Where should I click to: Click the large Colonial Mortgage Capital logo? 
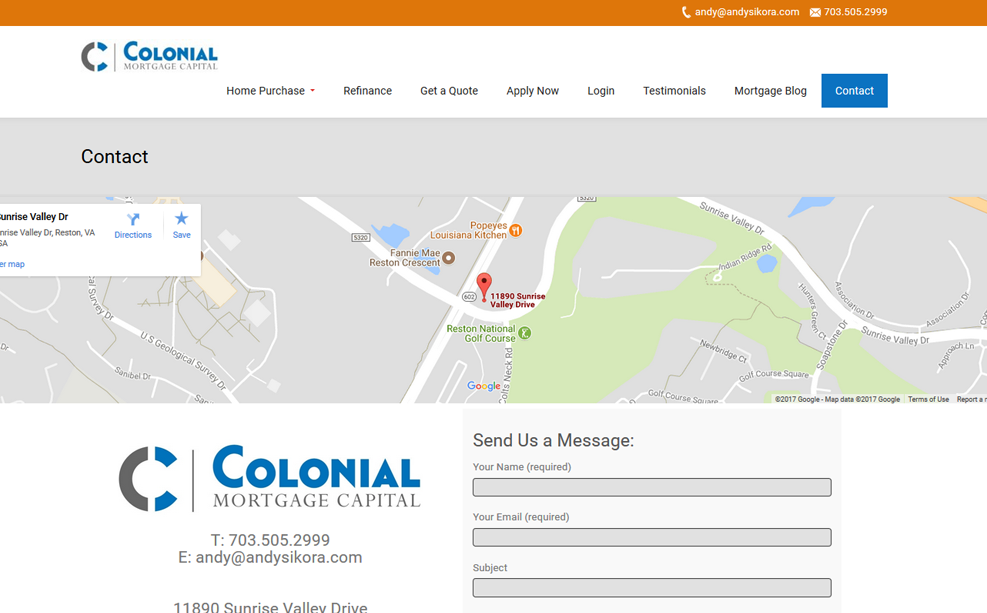coord(269,478)
